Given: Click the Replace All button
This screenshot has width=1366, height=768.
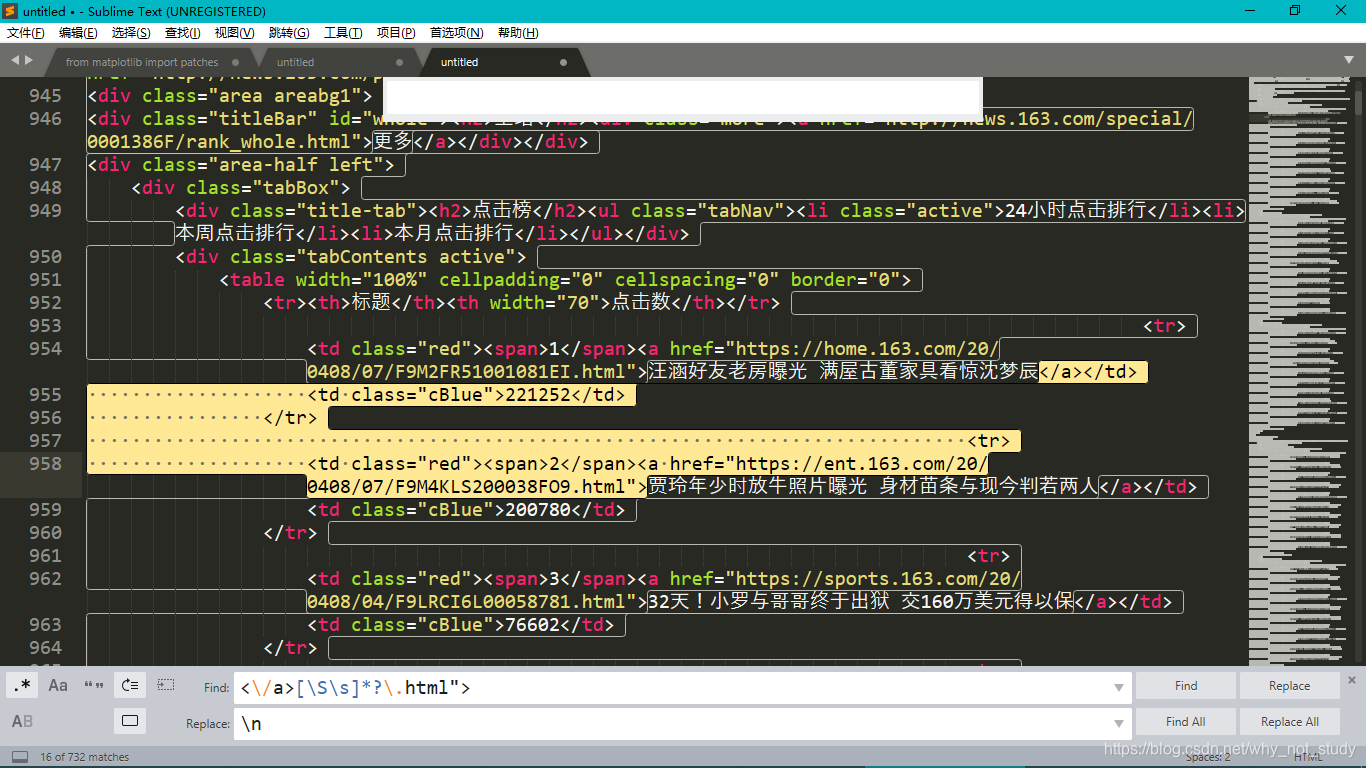Looking at the screenshot, I should 1290,722.
